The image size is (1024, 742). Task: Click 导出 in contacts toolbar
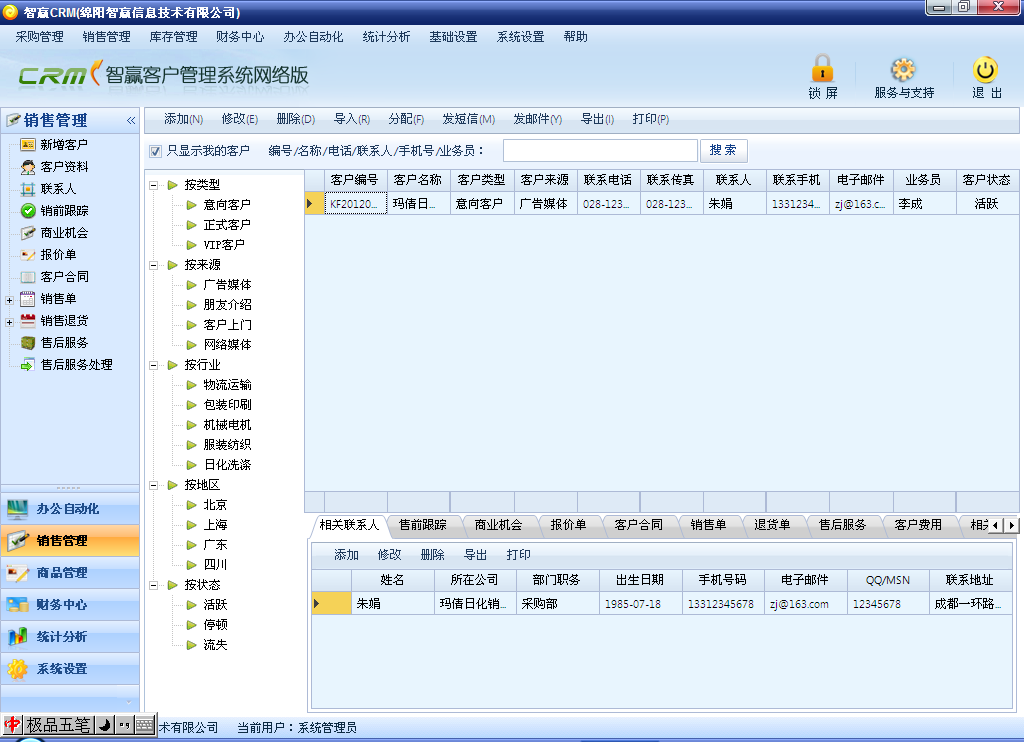[475, 555]
